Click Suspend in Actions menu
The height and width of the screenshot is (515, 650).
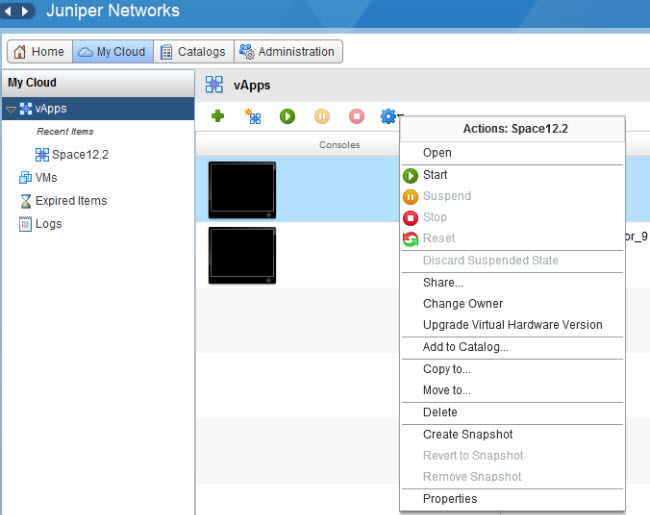click(x=512, y=196)
